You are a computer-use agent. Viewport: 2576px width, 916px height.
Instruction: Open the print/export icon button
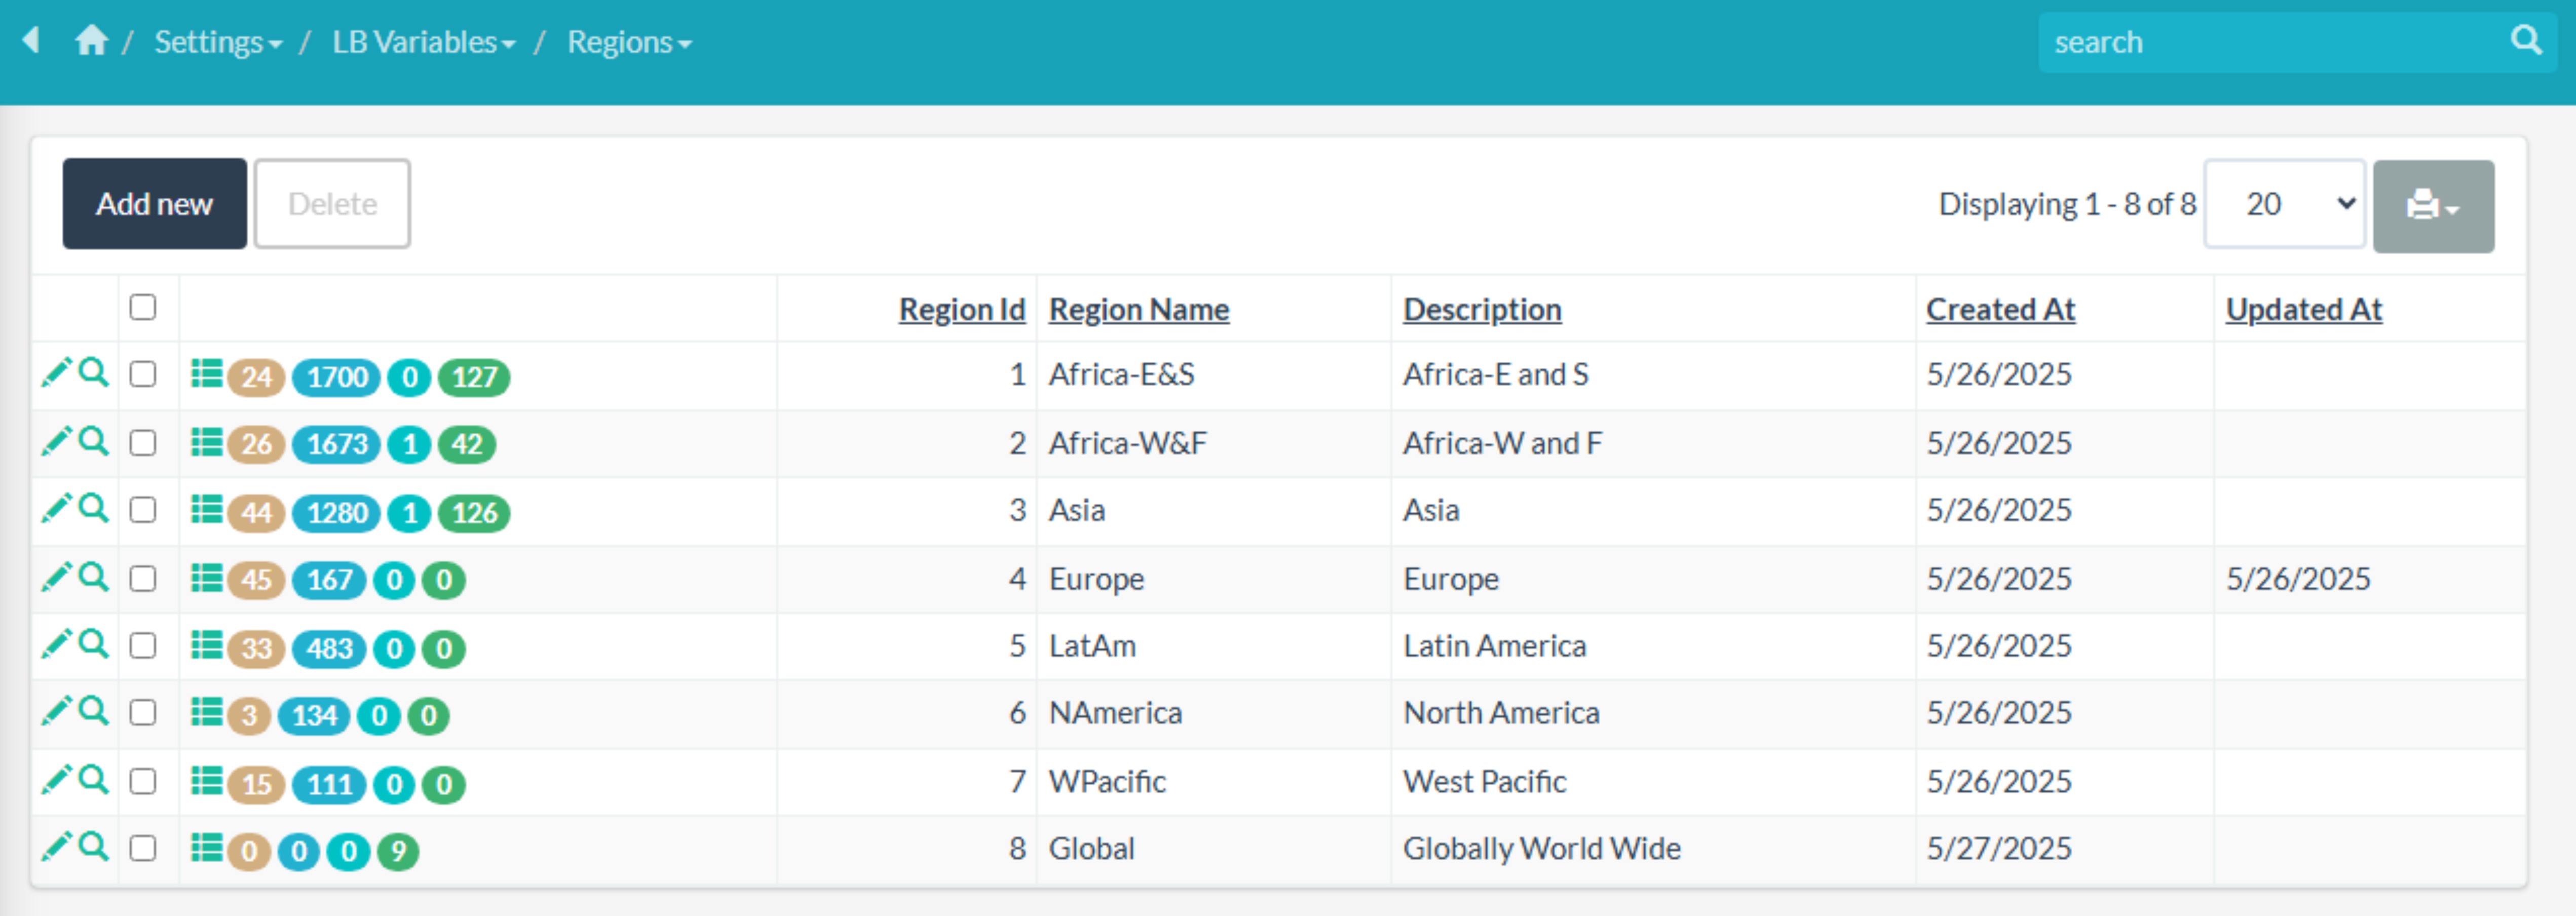pyautogui.click(x=2432, y=206)
